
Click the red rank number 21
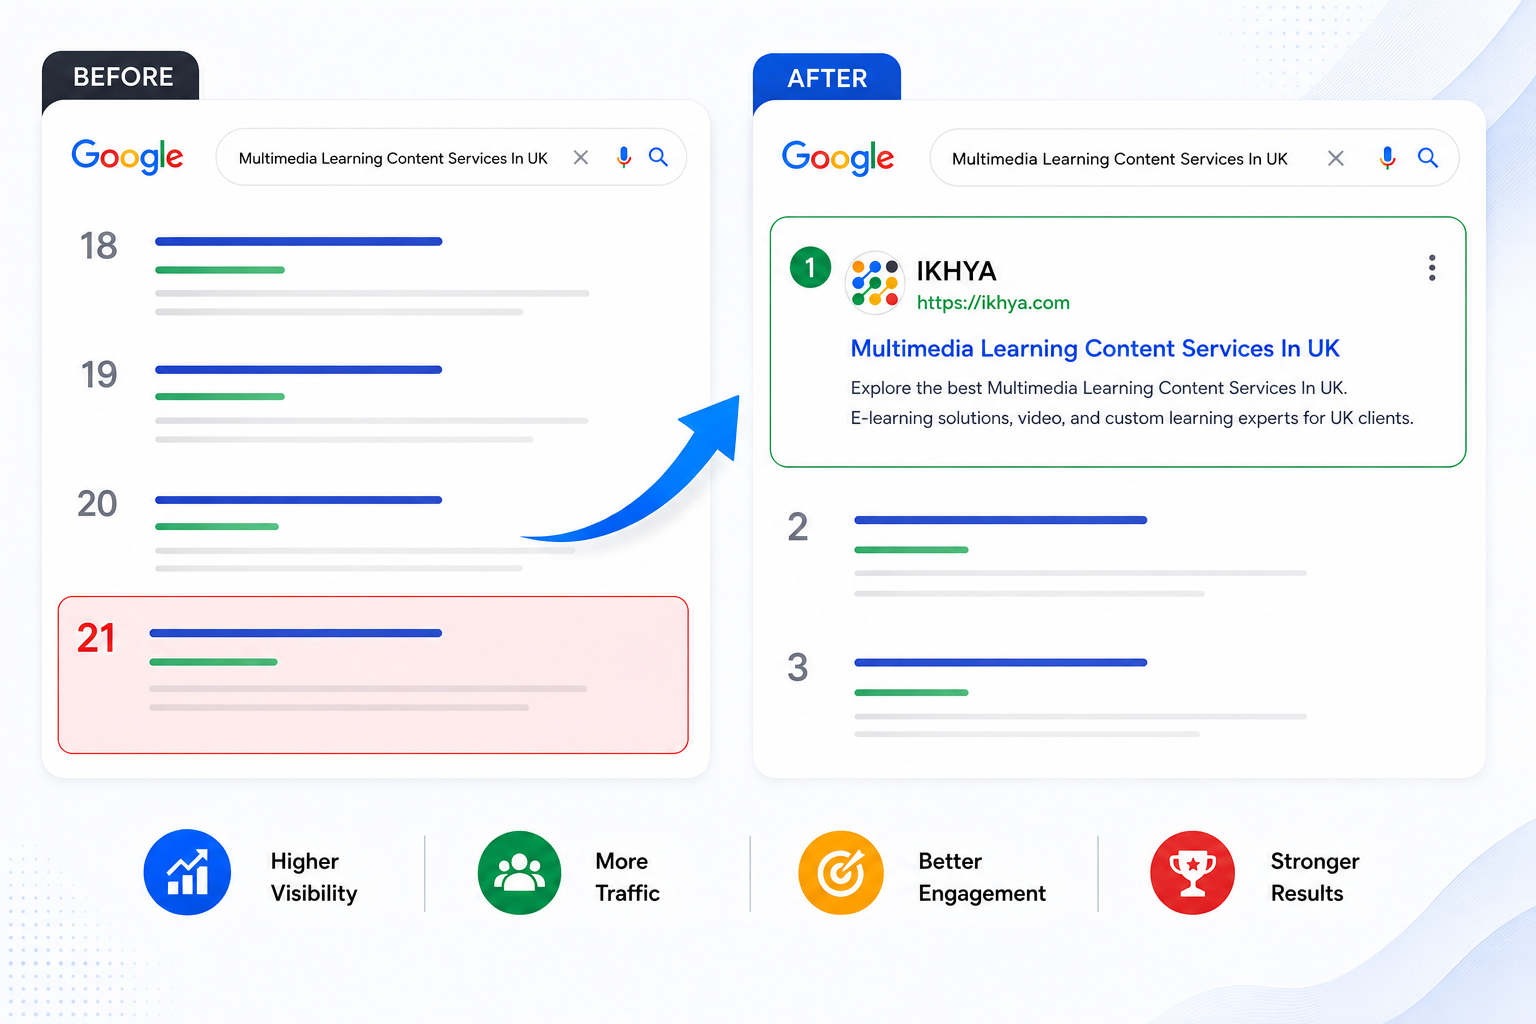coord(96,638)
